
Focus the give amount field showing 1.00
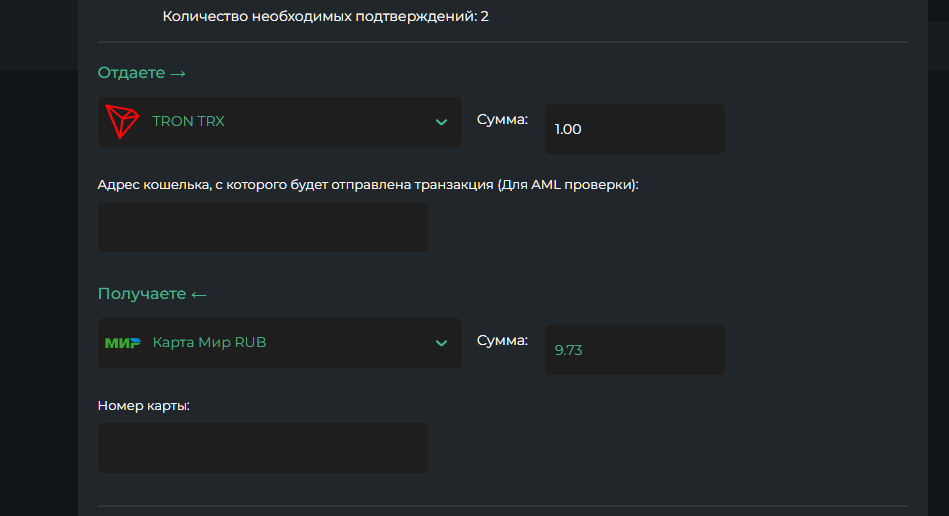pos(634,129)
